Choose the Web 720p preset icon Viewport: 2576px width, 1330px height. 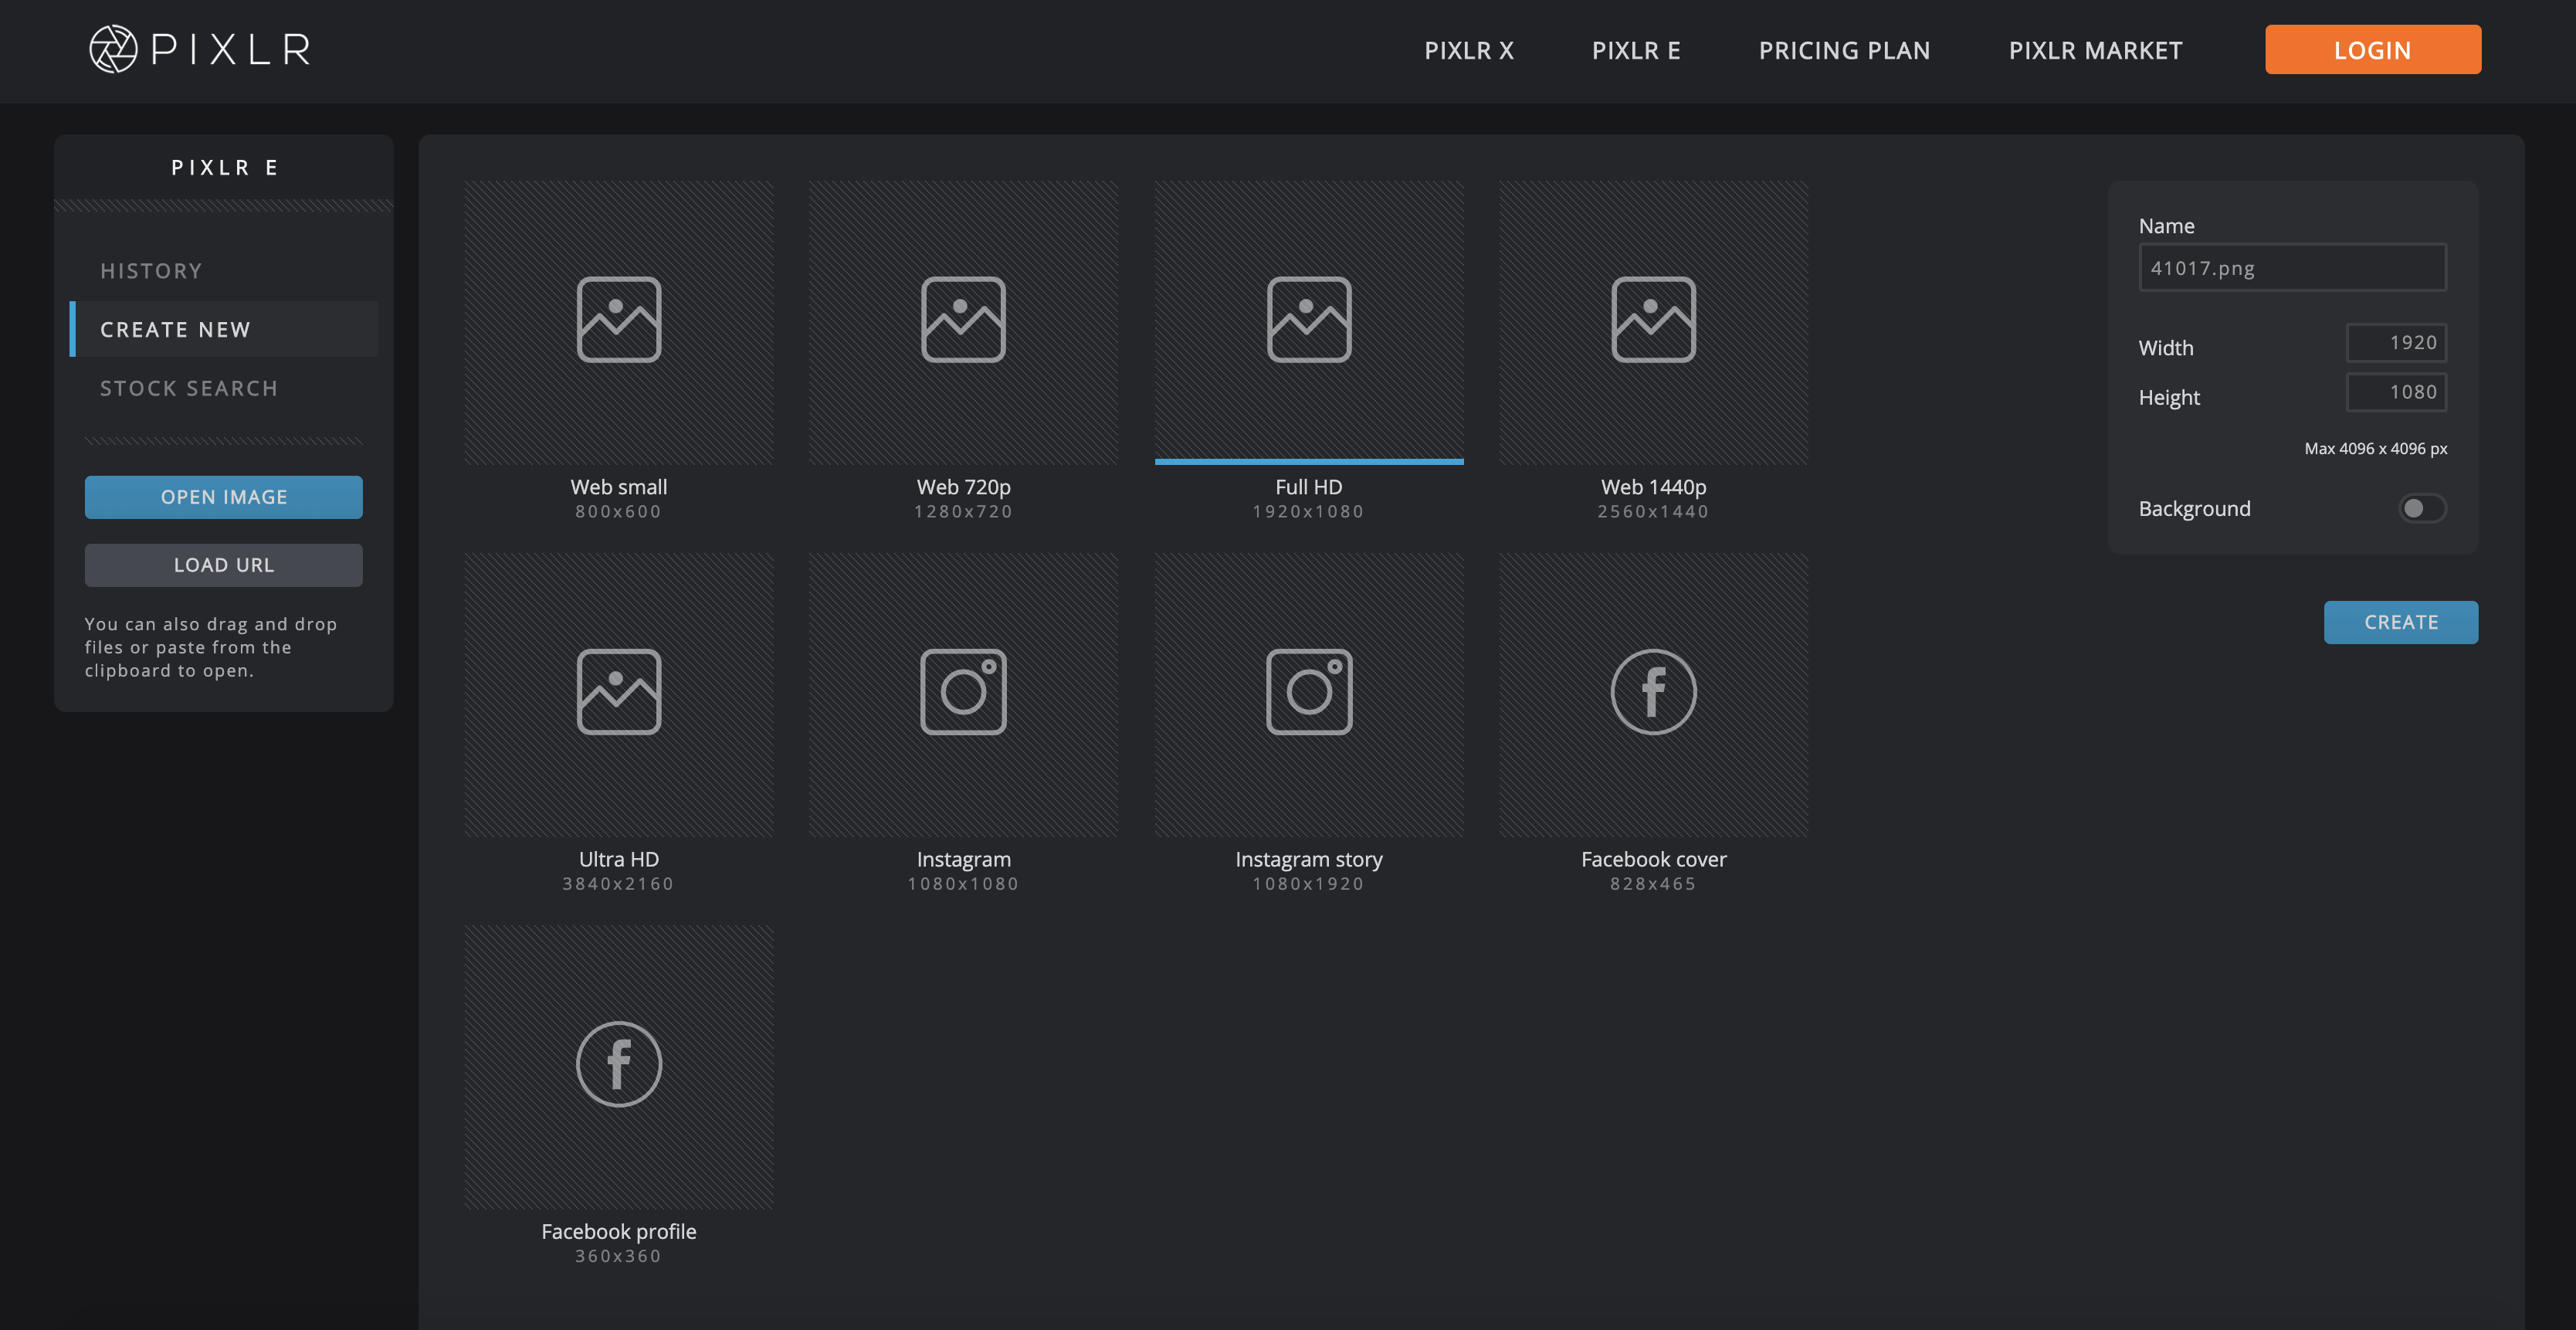(963, 320)
